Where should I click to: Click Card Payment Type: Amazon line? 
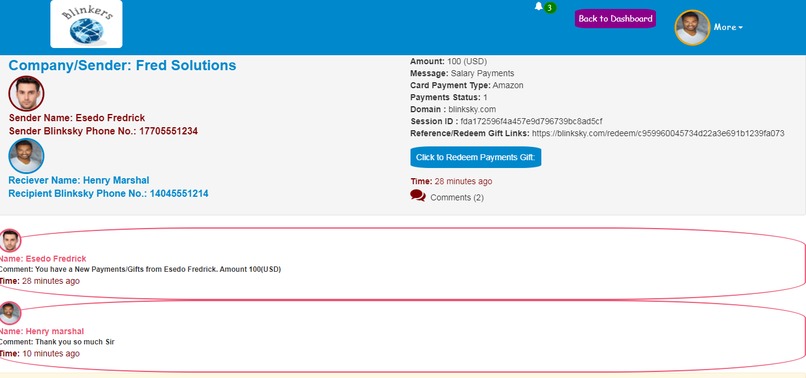click(x=467, y=85)
